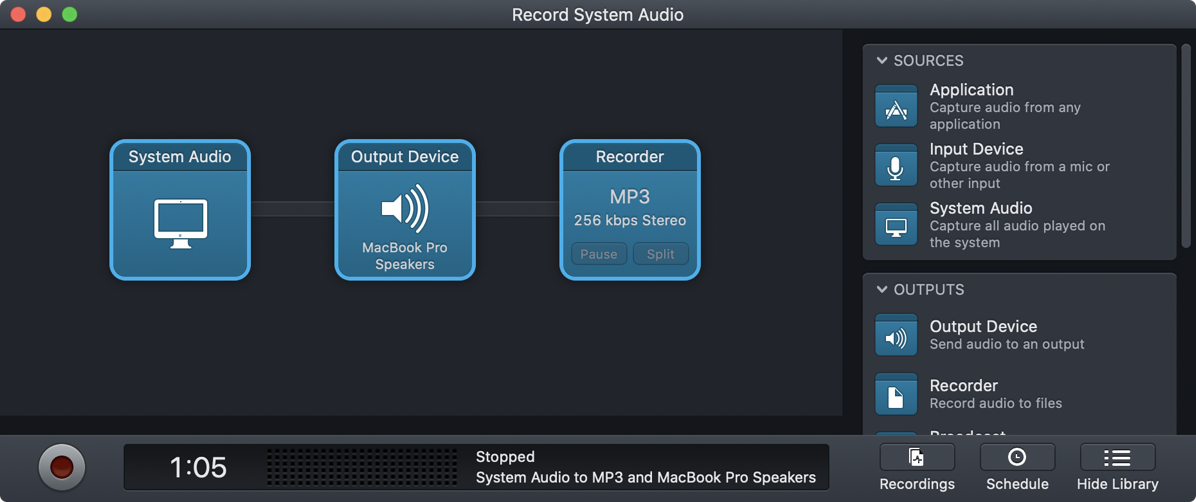1196x502 pixels.
Task: Select the Output Device speaker icon in library
Action: click(896, 336)
